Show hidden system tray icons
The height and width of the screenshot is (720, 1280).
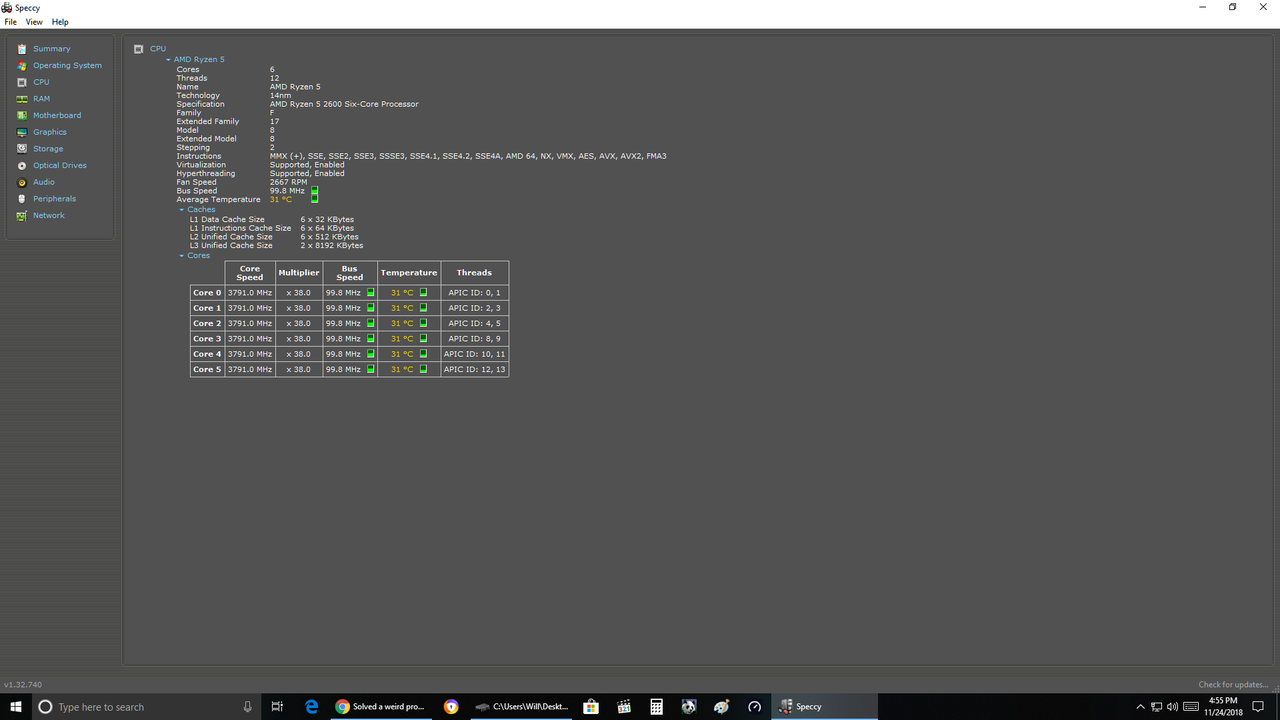click(1140, 707)
